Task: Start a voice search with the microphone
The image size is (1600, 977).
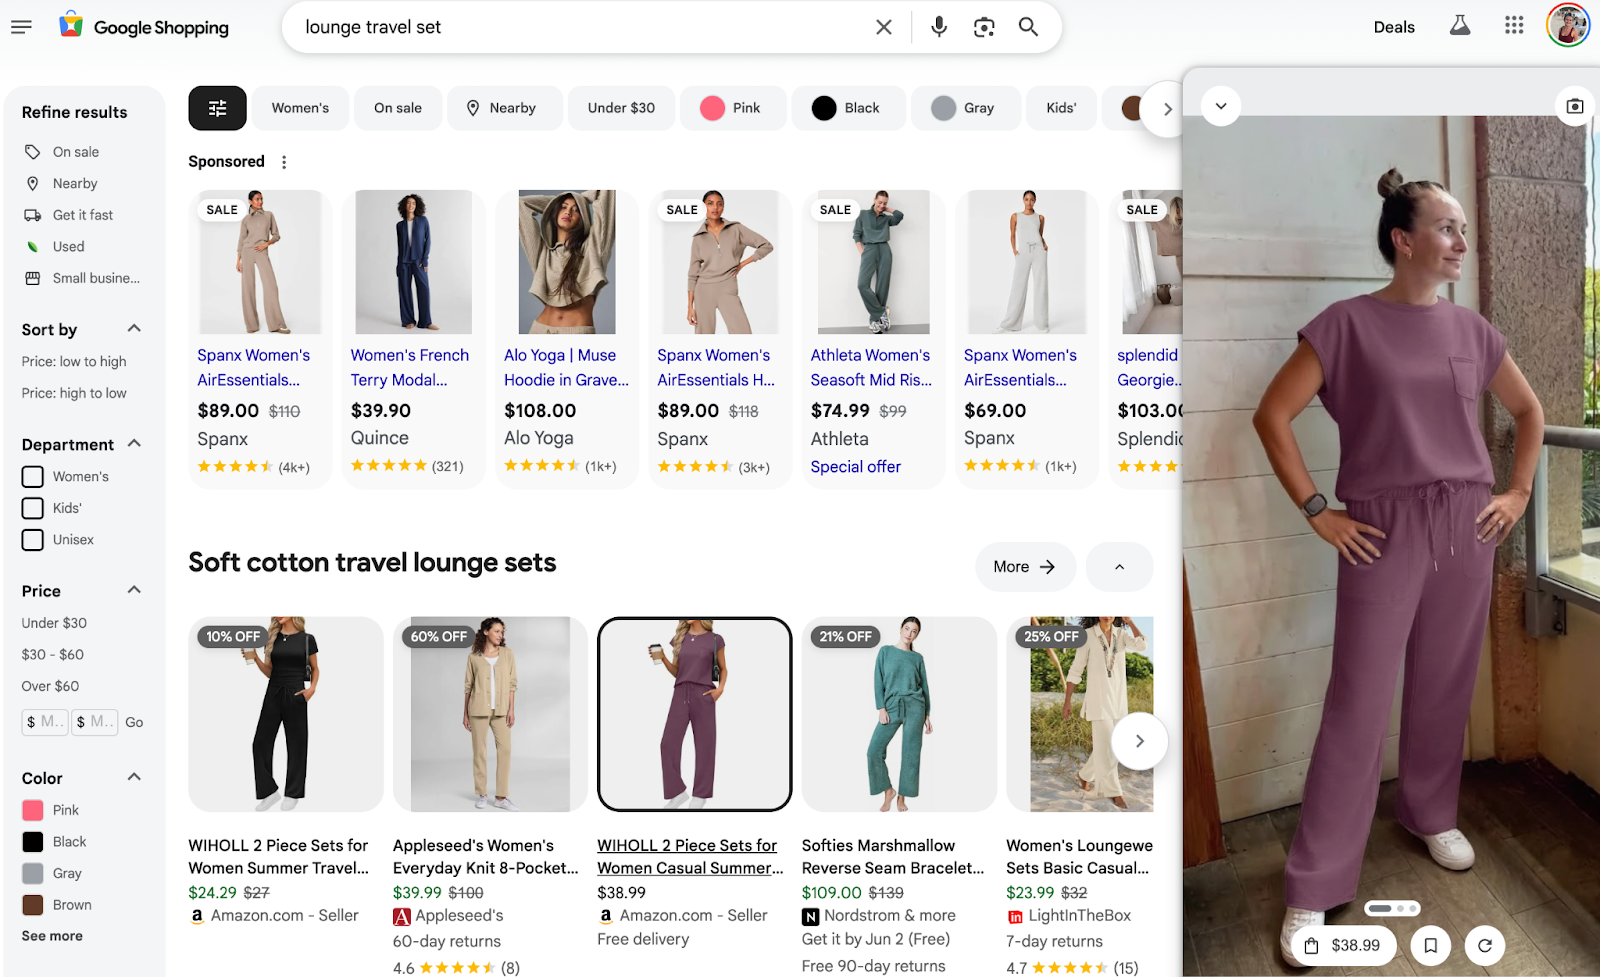Action: click(938, 27)
